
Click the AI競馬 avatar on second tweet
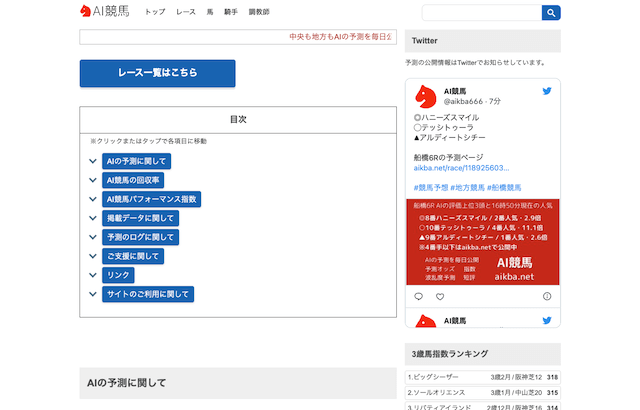[x=425, y=321]
